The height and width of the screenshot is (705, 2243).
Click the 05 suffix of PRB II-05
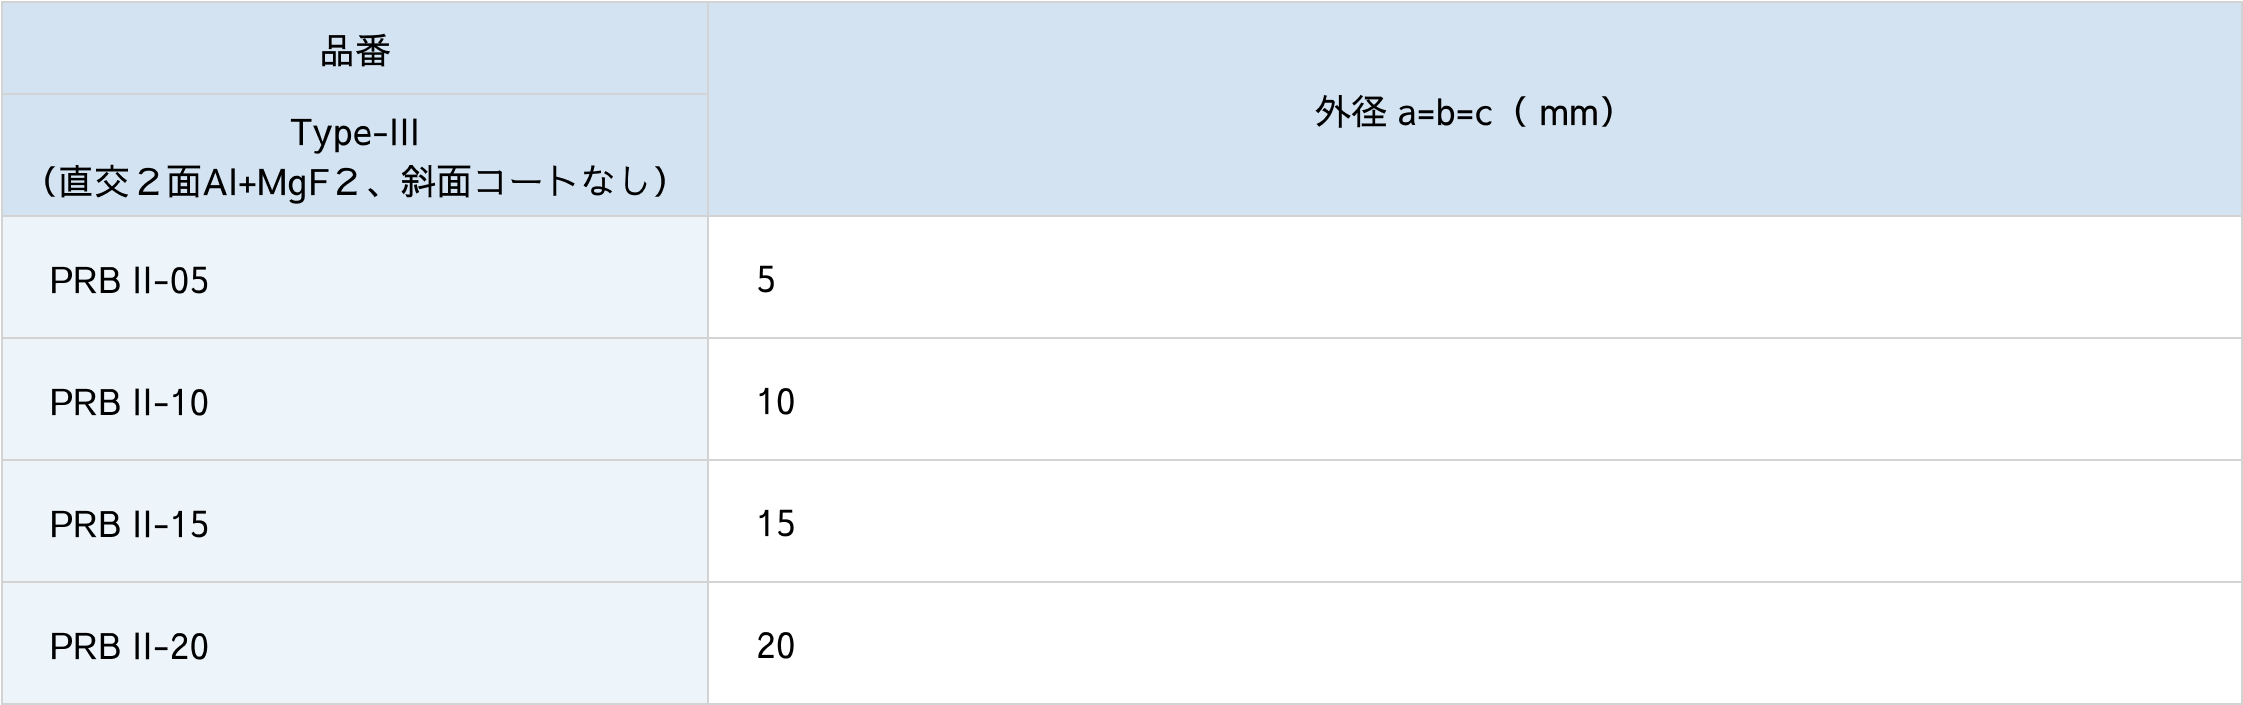click(189, 281)
